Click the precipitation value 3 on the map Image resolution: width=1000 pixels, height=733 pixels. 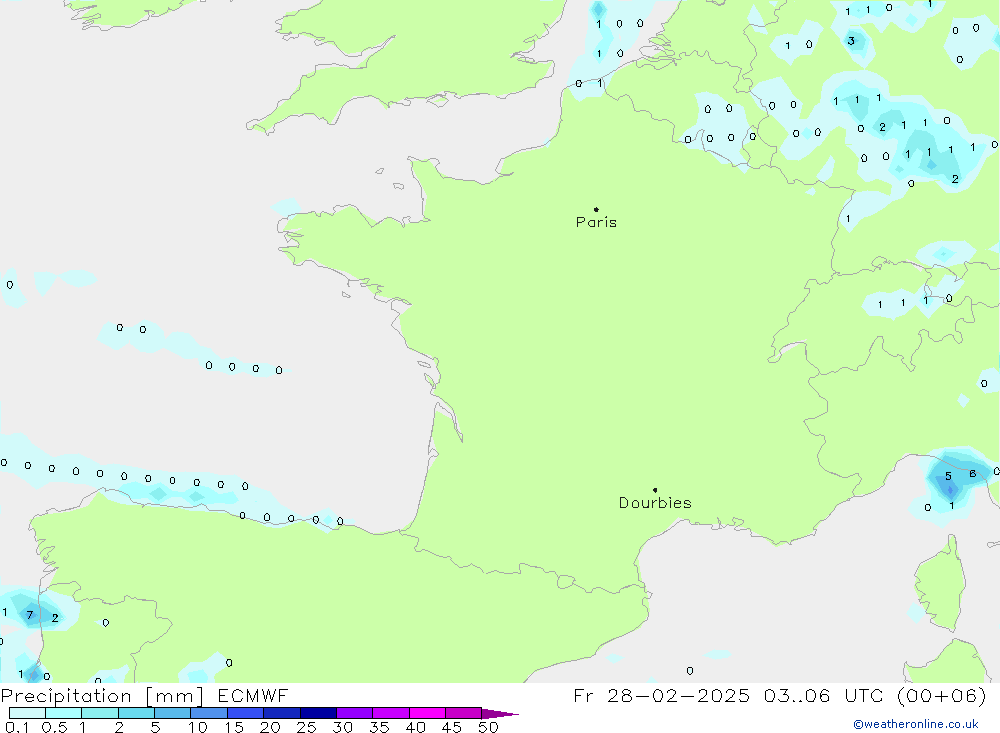point(851,41)
